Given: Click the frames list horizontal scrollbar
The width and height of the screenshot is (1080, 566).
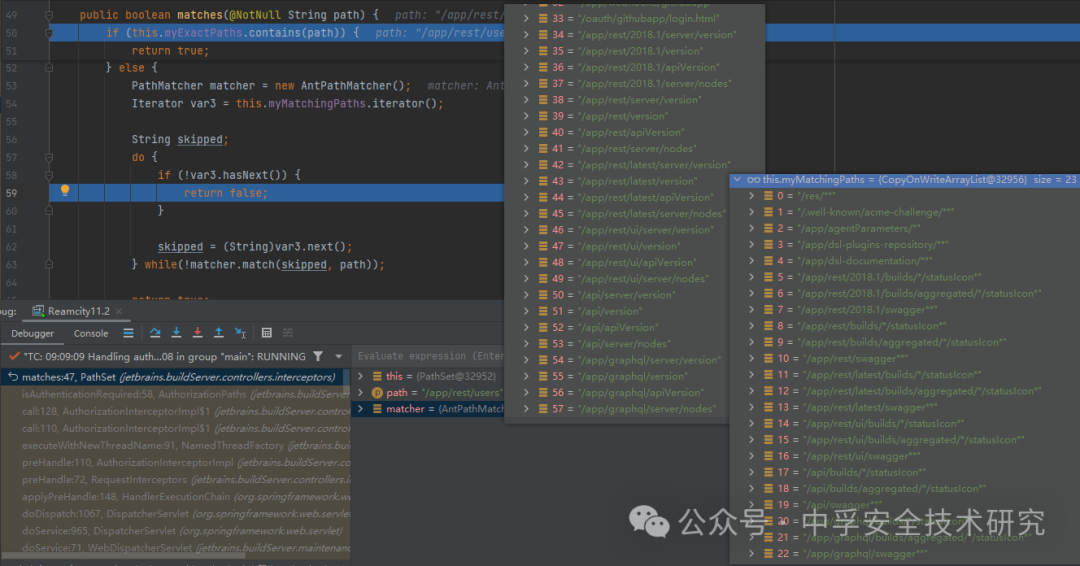Looking at the screenshot, I should point(124,555).
